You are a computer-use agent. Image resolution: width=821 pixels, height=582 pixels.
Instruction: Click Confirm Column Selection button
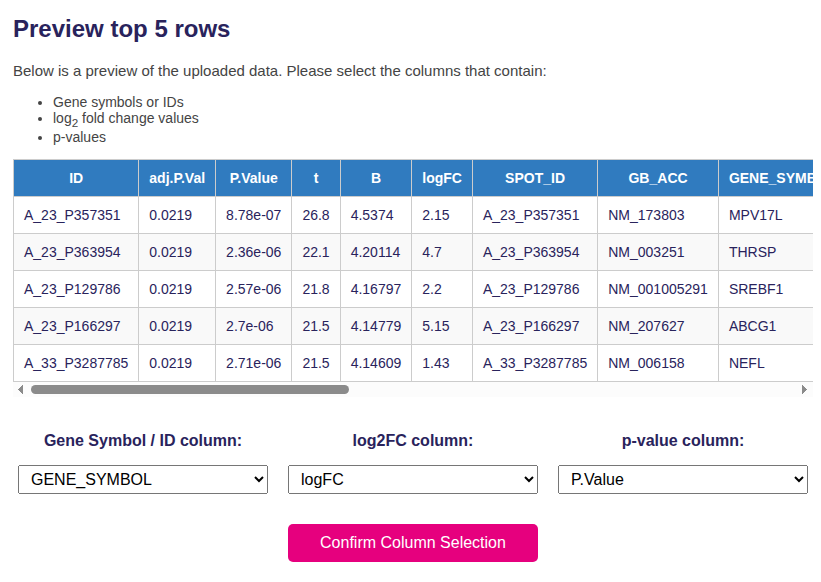tap(413, 543)
